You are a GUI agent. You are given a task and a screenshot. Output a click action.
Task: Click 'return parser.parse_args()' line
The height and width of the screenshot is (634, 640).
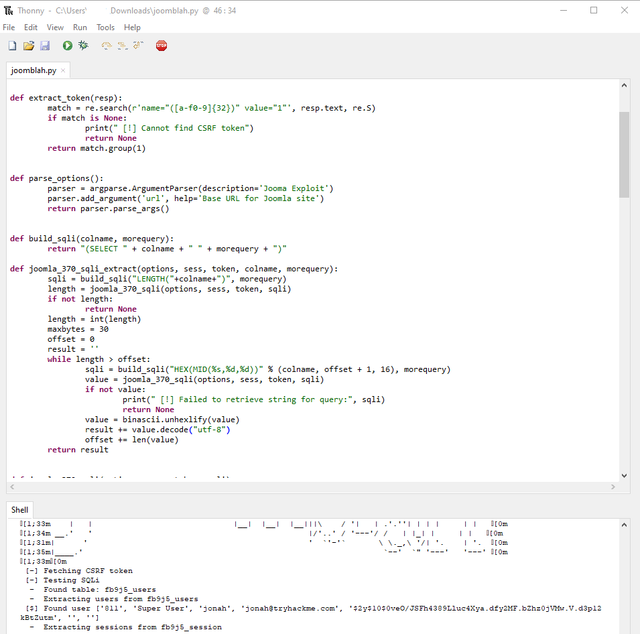[x=108, y=209]
